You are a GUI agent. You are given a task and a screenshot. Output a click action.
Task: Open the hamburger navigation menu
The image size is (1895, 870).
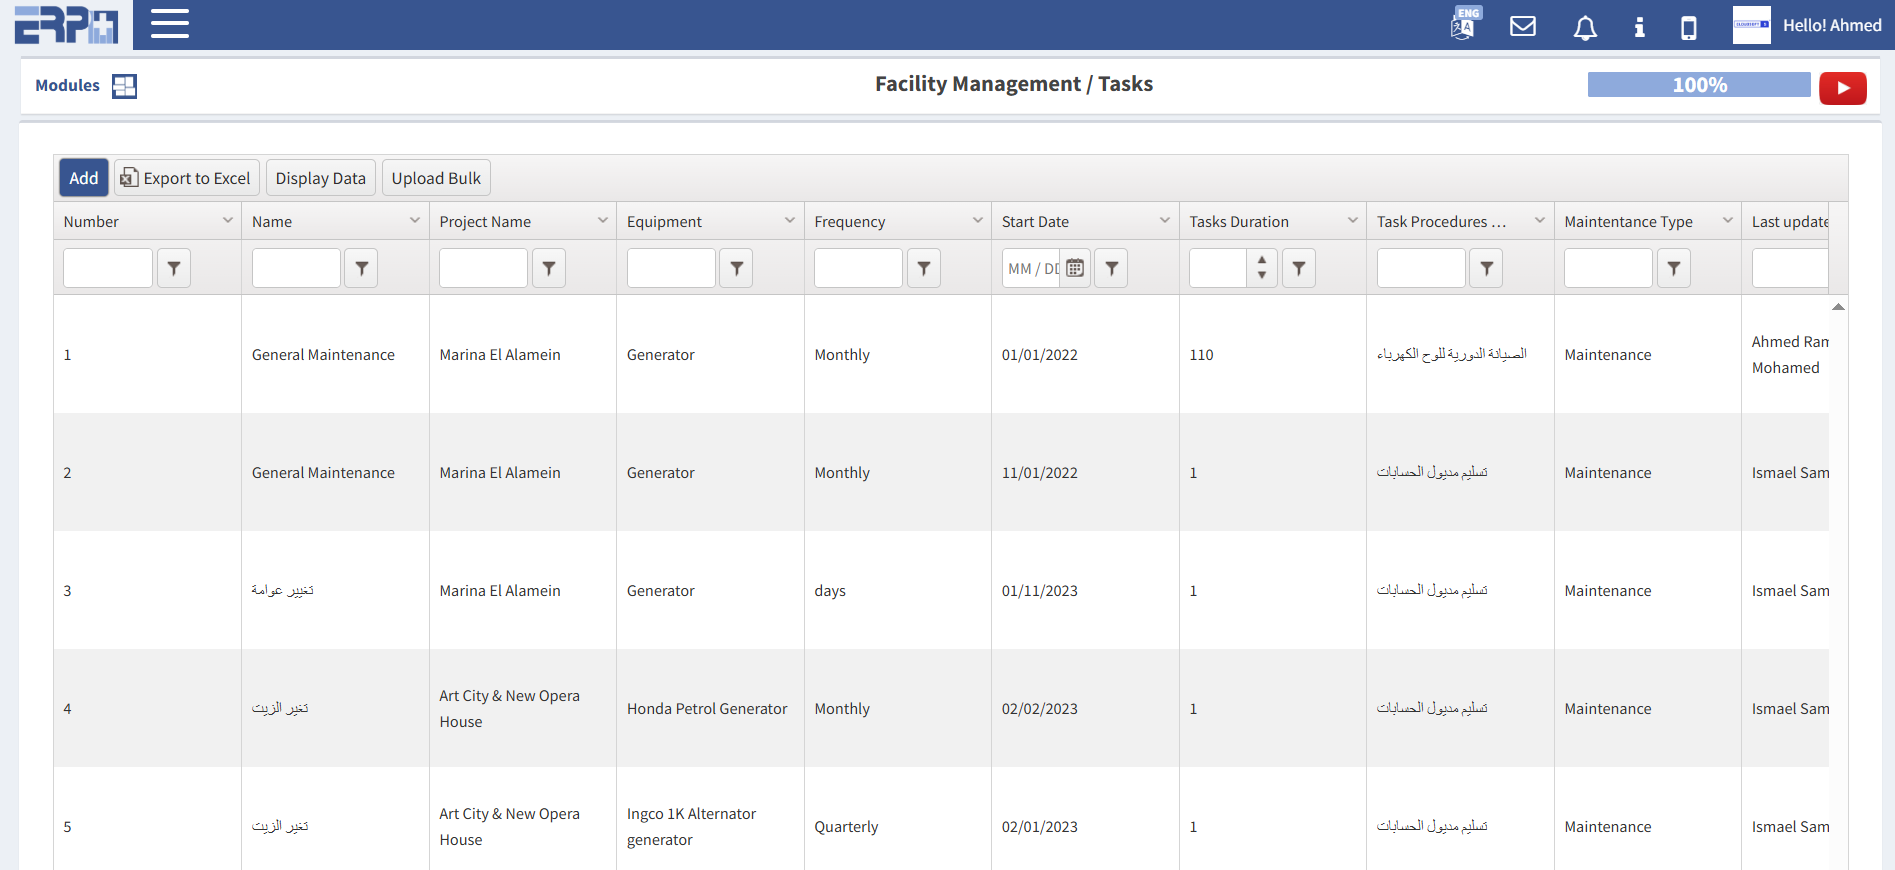click(169, 24)
